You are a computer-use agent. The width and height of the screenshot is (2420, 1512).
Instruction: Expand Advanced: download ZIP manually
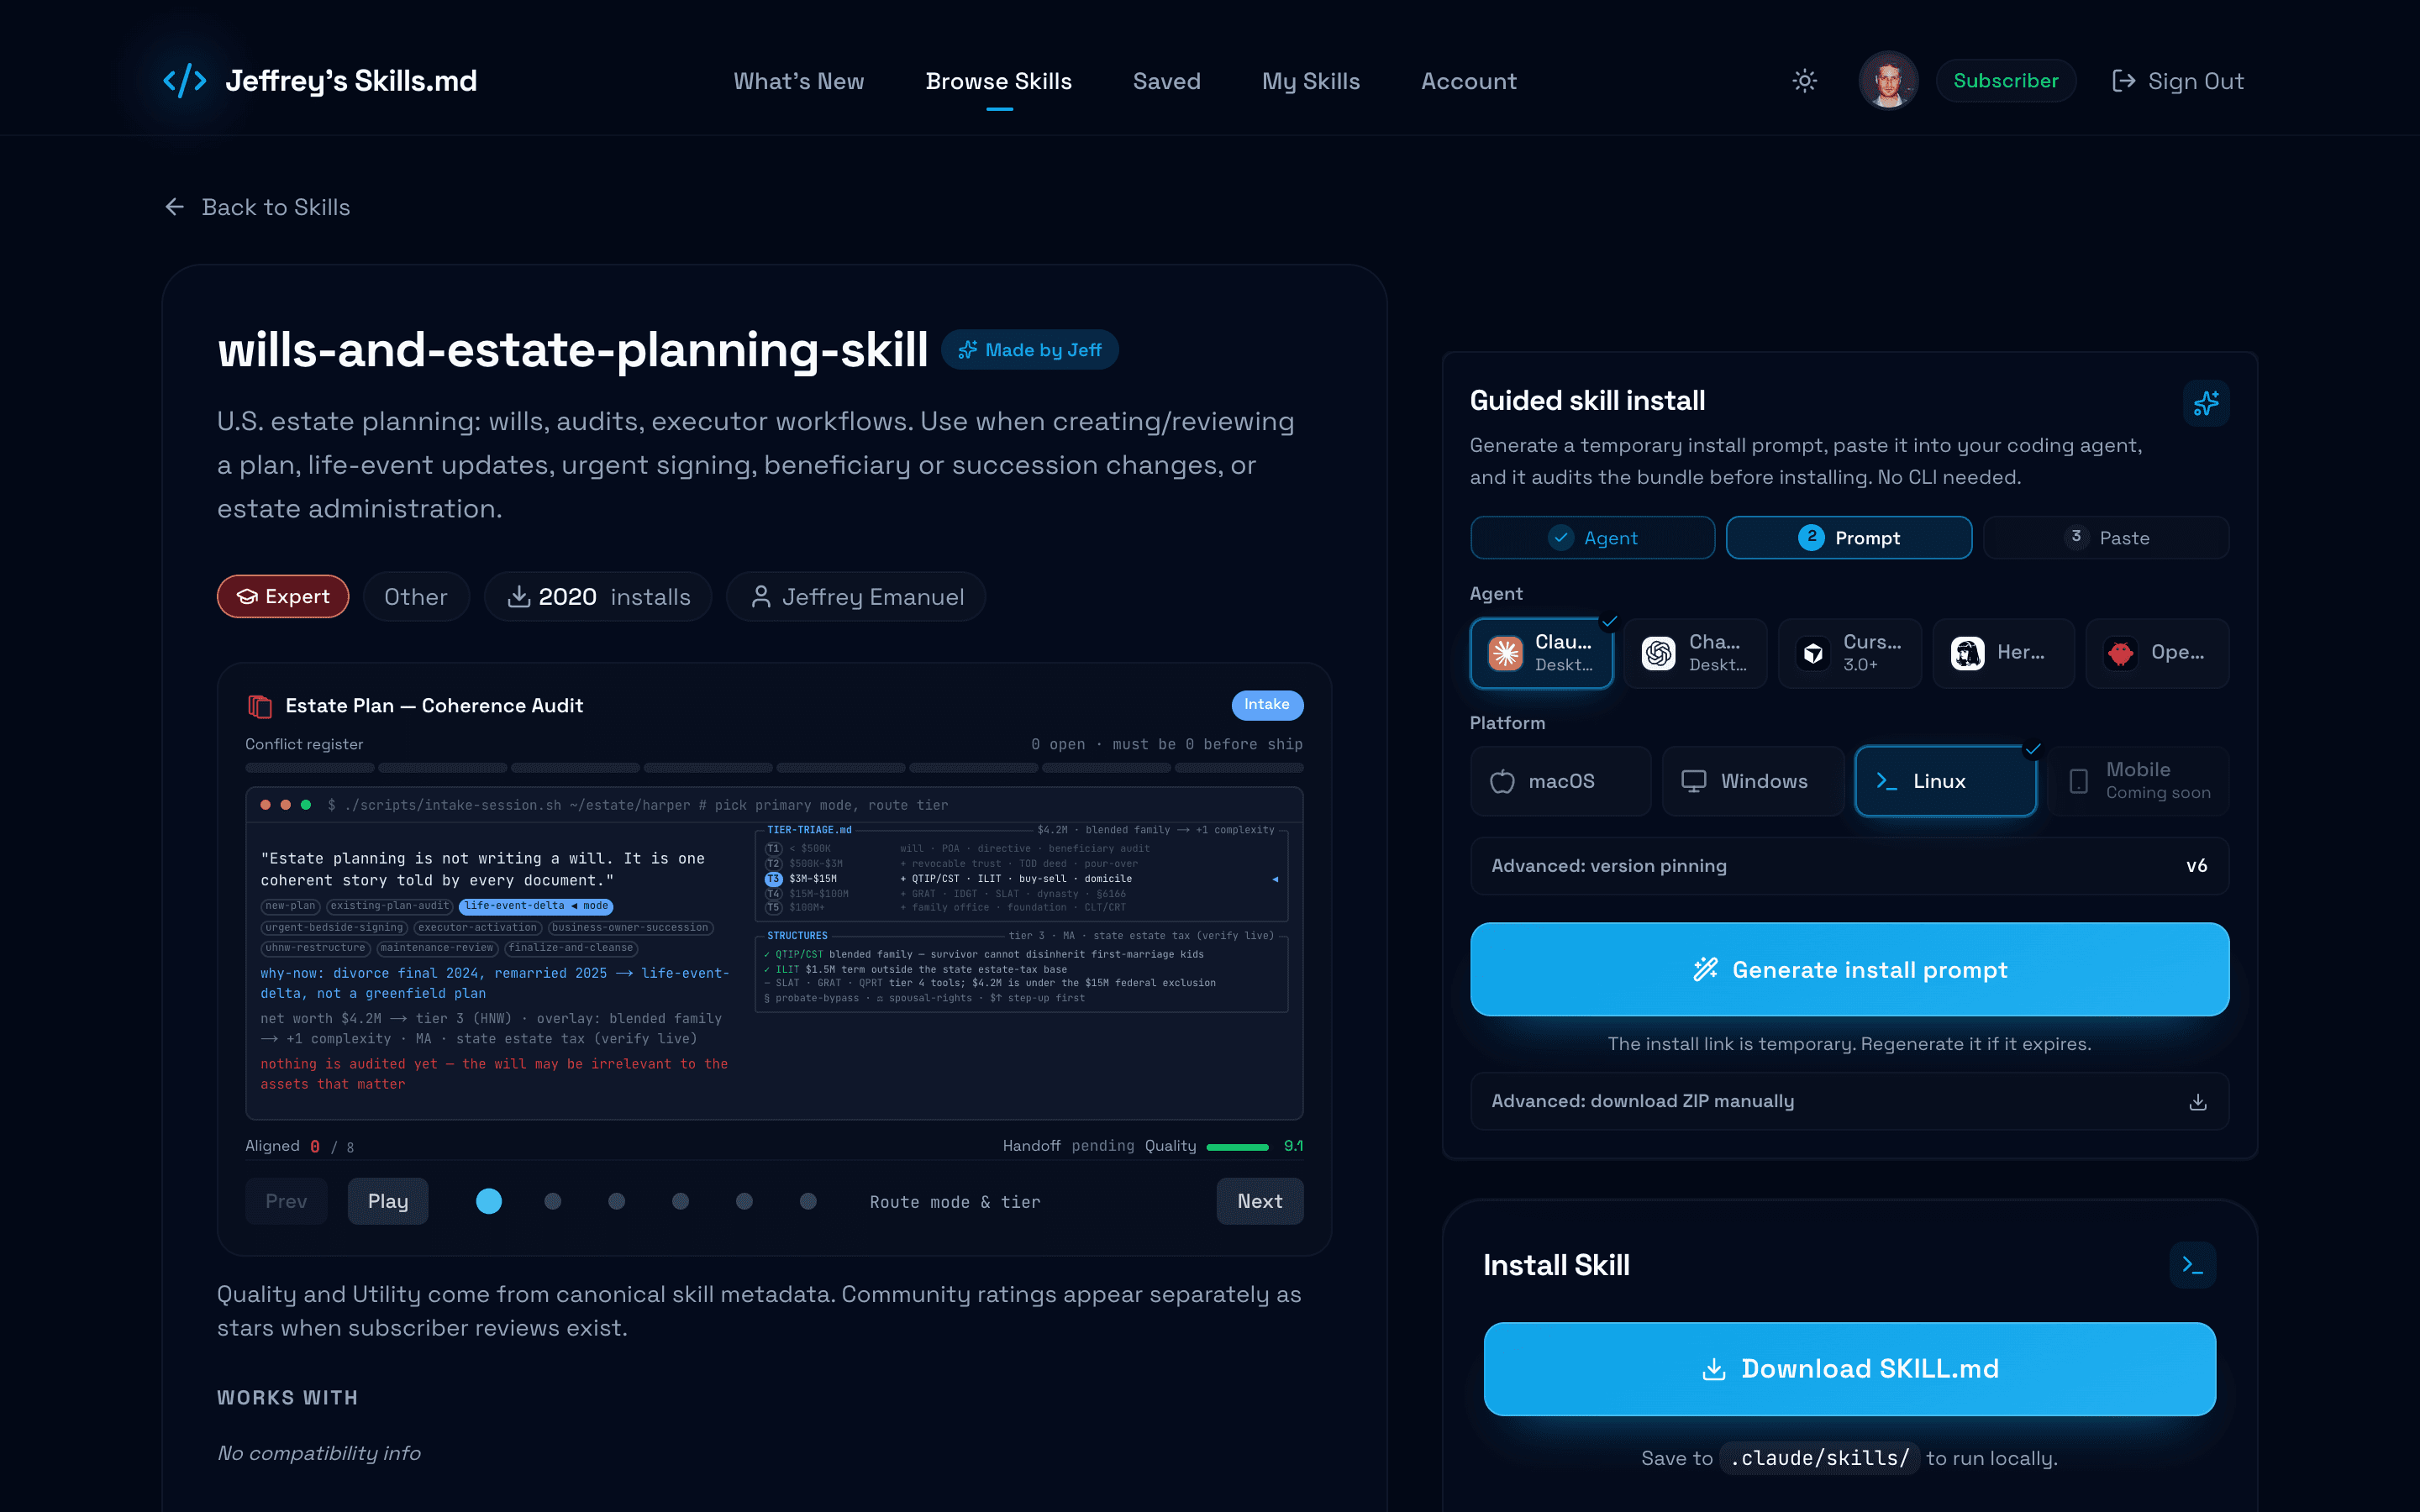1849,1101
